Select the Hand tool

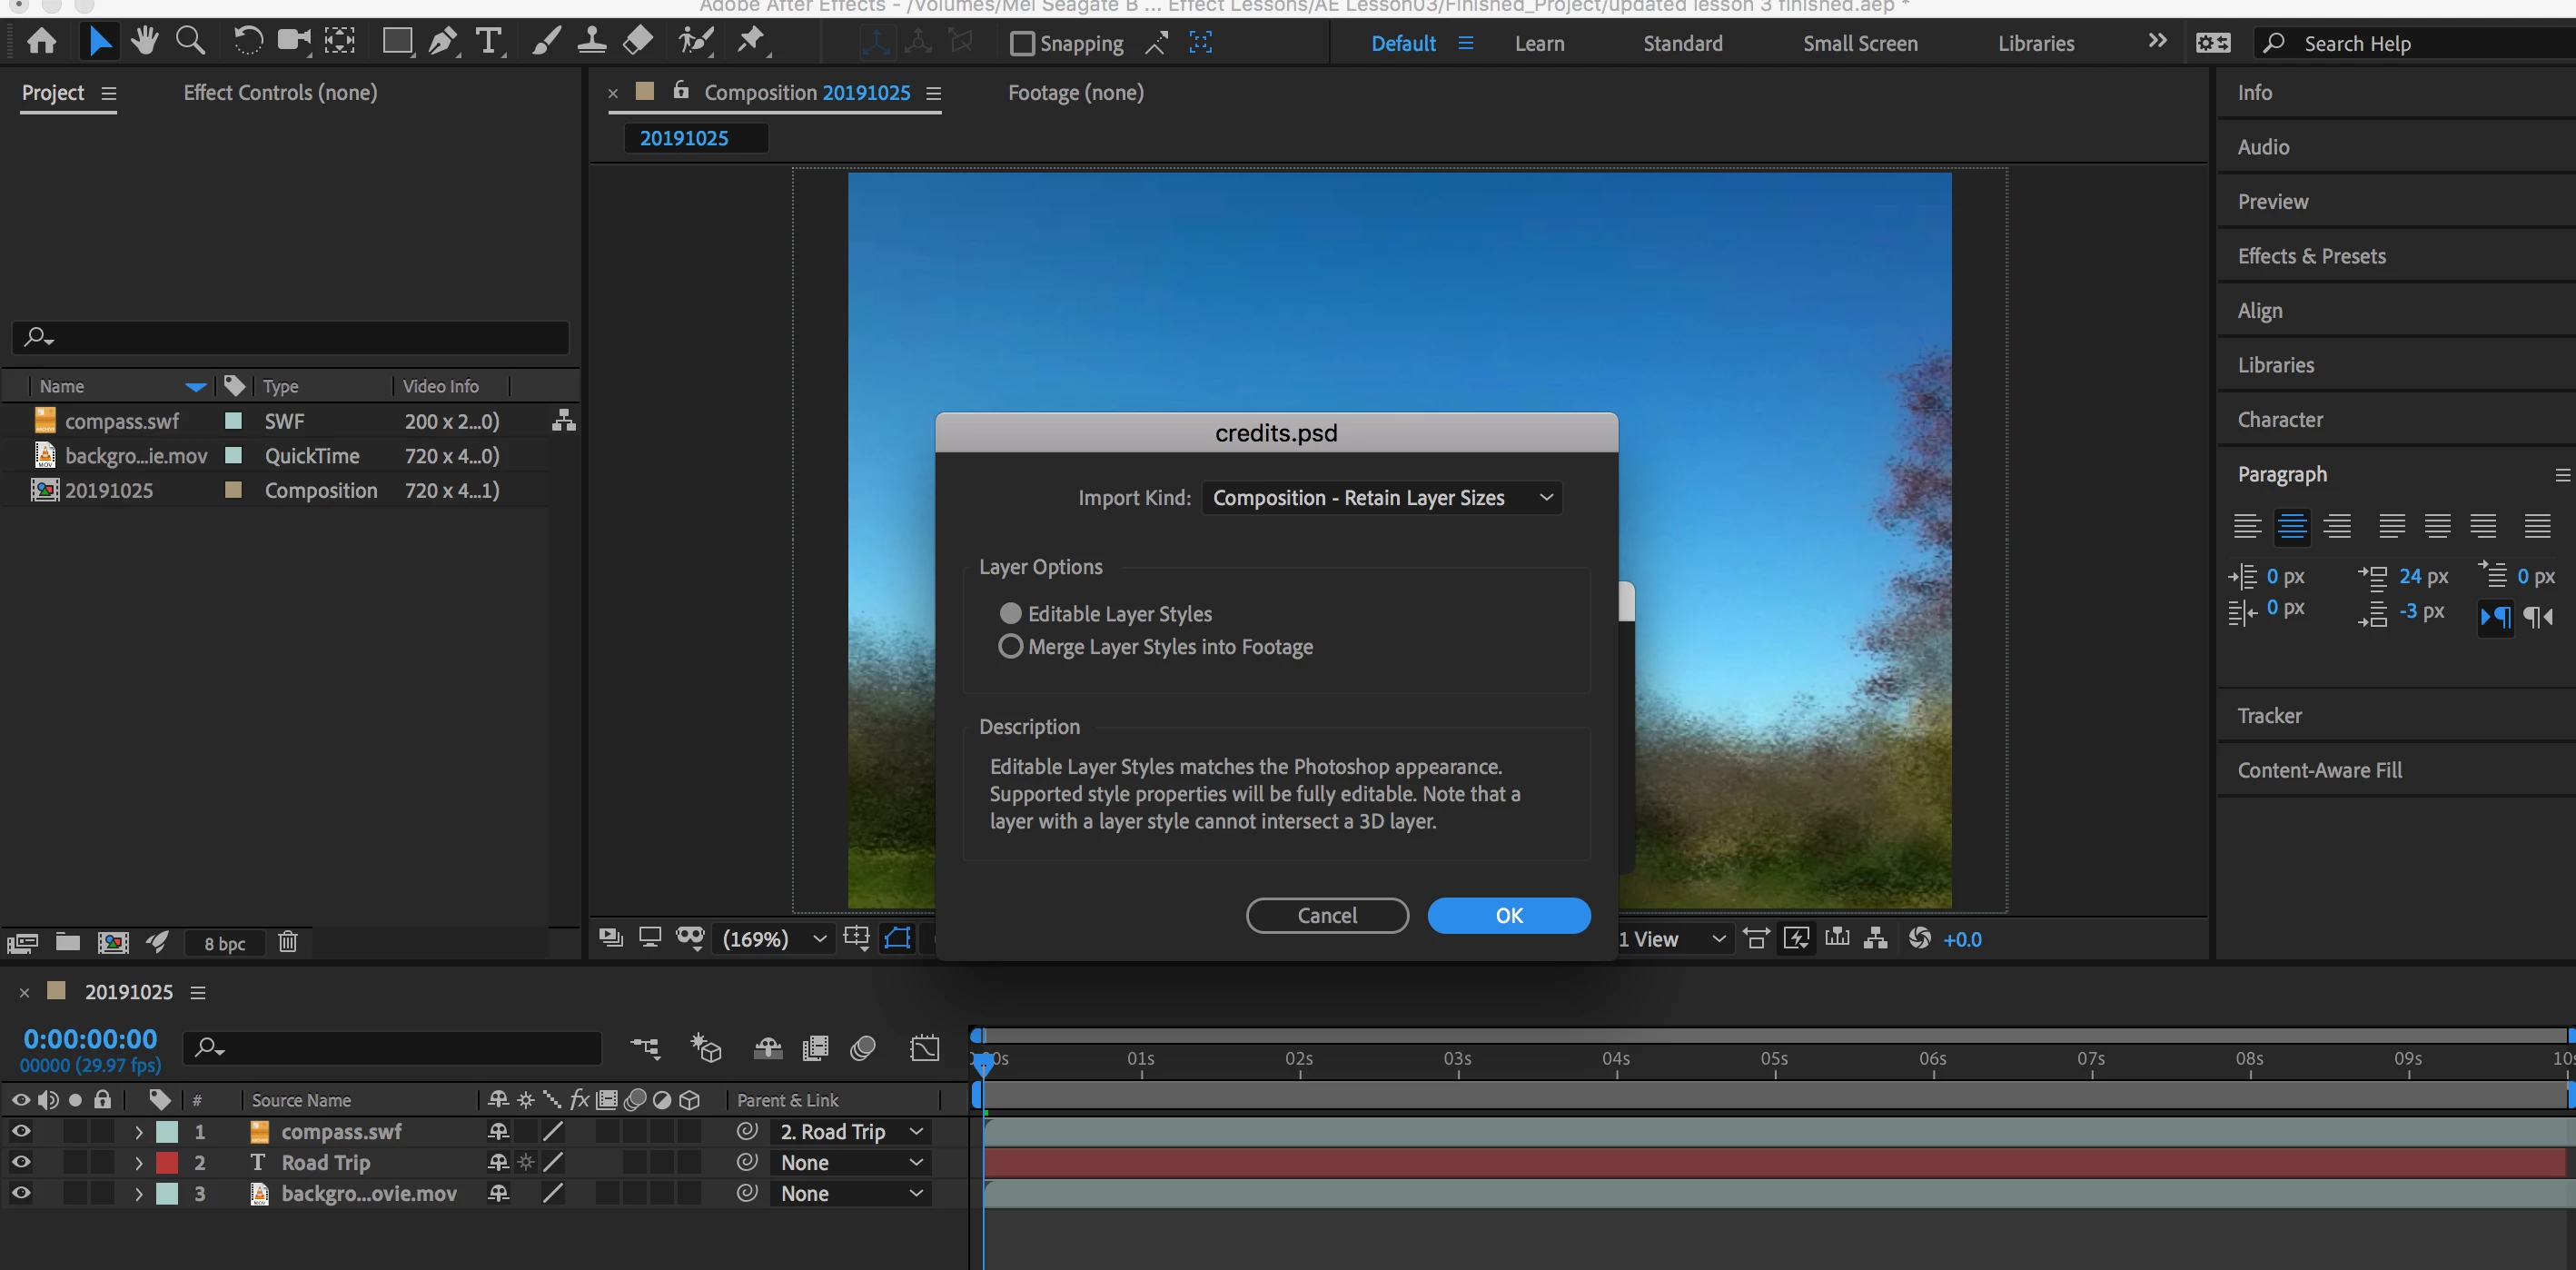pos(145,41)
